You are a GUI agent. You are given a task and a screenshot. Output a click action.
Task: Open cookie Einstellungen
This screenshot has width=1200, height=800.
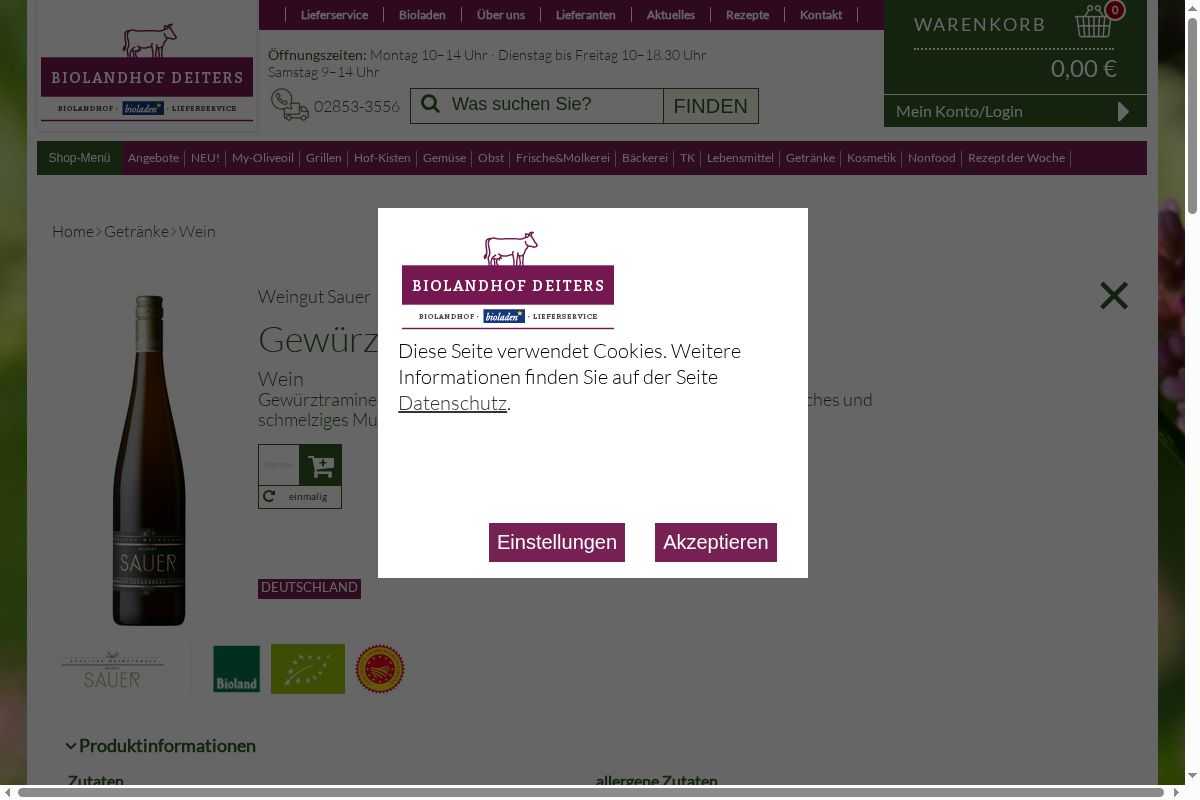(x=556, y=542)
